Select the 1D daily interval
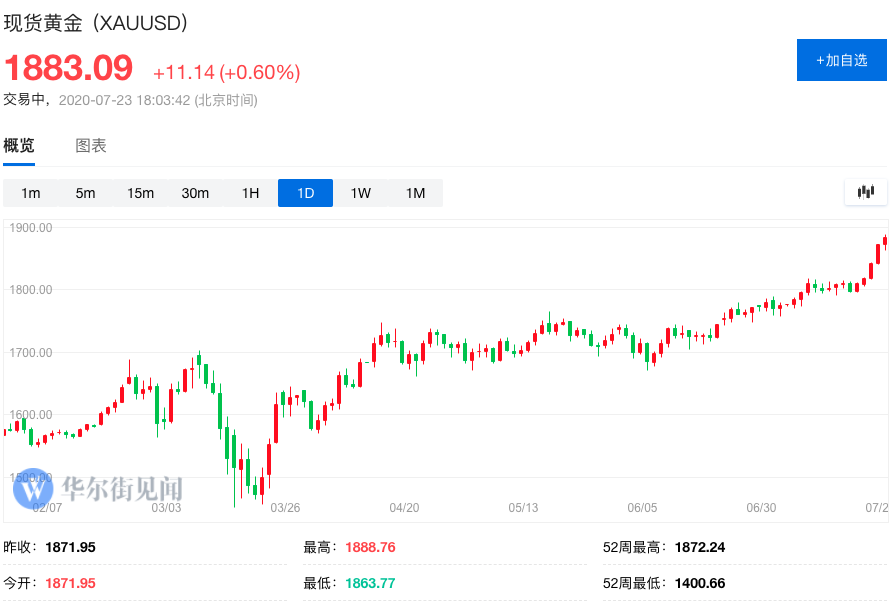Image resolution: width=895 pixels, height=601 pixels. (305, 193)
